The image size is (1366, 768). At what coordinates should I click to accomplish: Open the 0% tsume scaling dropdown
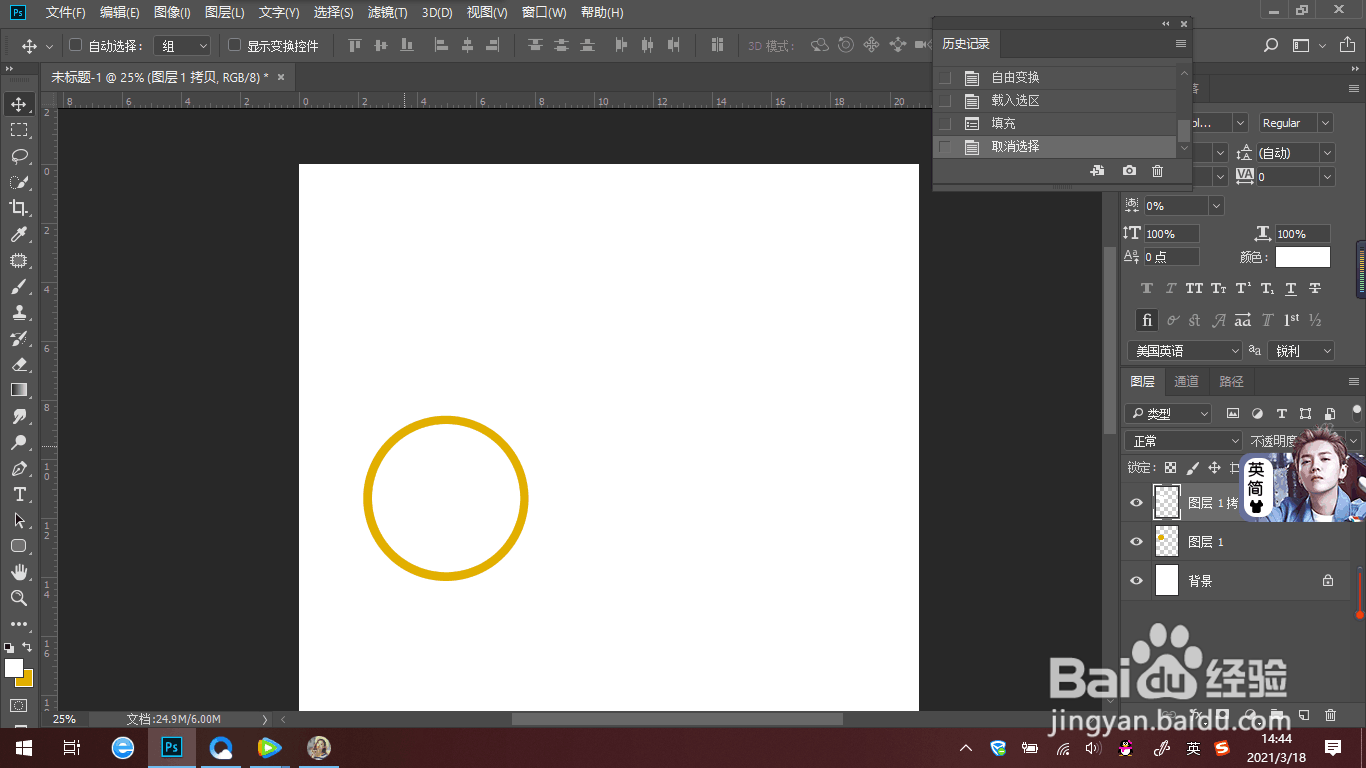[x=1184, y=206]
